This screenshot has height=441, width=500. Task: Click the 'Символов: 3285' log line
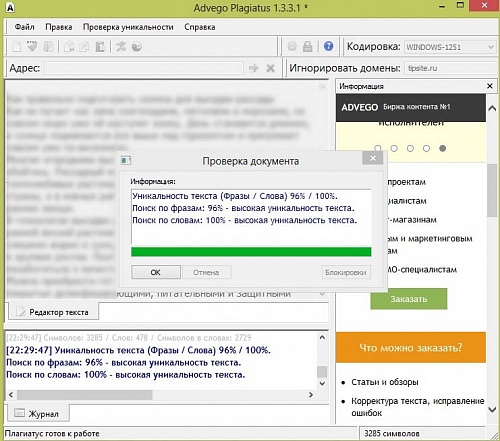point(129,338)
